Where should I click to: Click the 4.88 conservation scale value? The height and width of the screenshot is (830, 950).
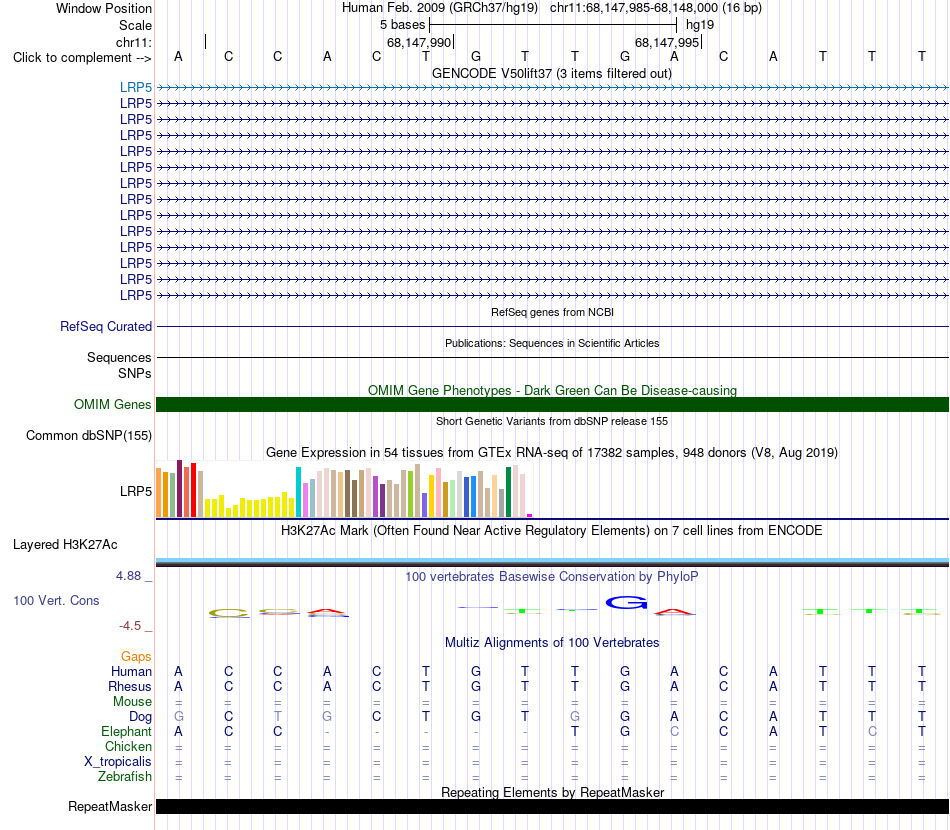(128, 576)
